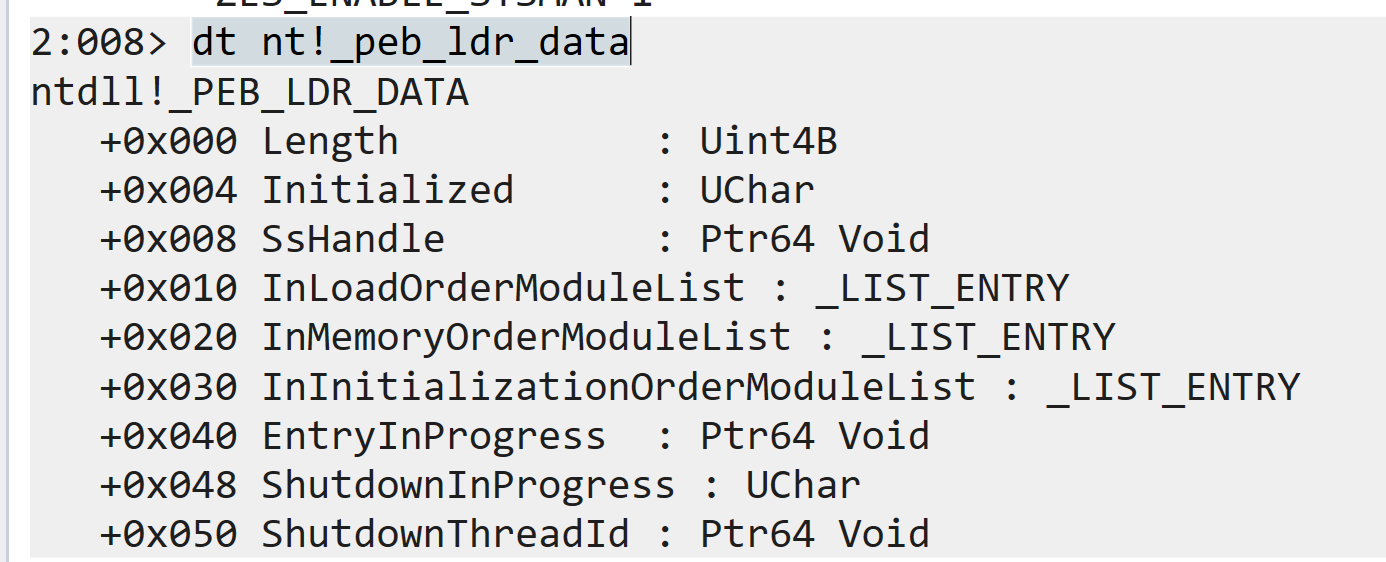Image resolution: width=1386 pixels, height=562 pixels.
Task: Click the ShutdownThreadId field name
Action: (446, 534)
